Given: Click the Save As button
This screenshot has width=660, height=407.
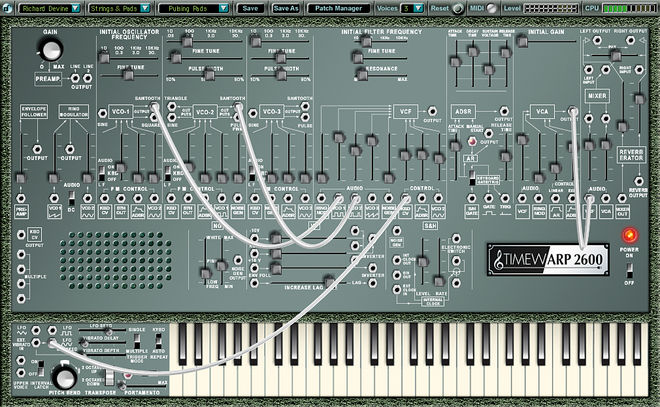Looking at the screenshot, I should point(285,8).
